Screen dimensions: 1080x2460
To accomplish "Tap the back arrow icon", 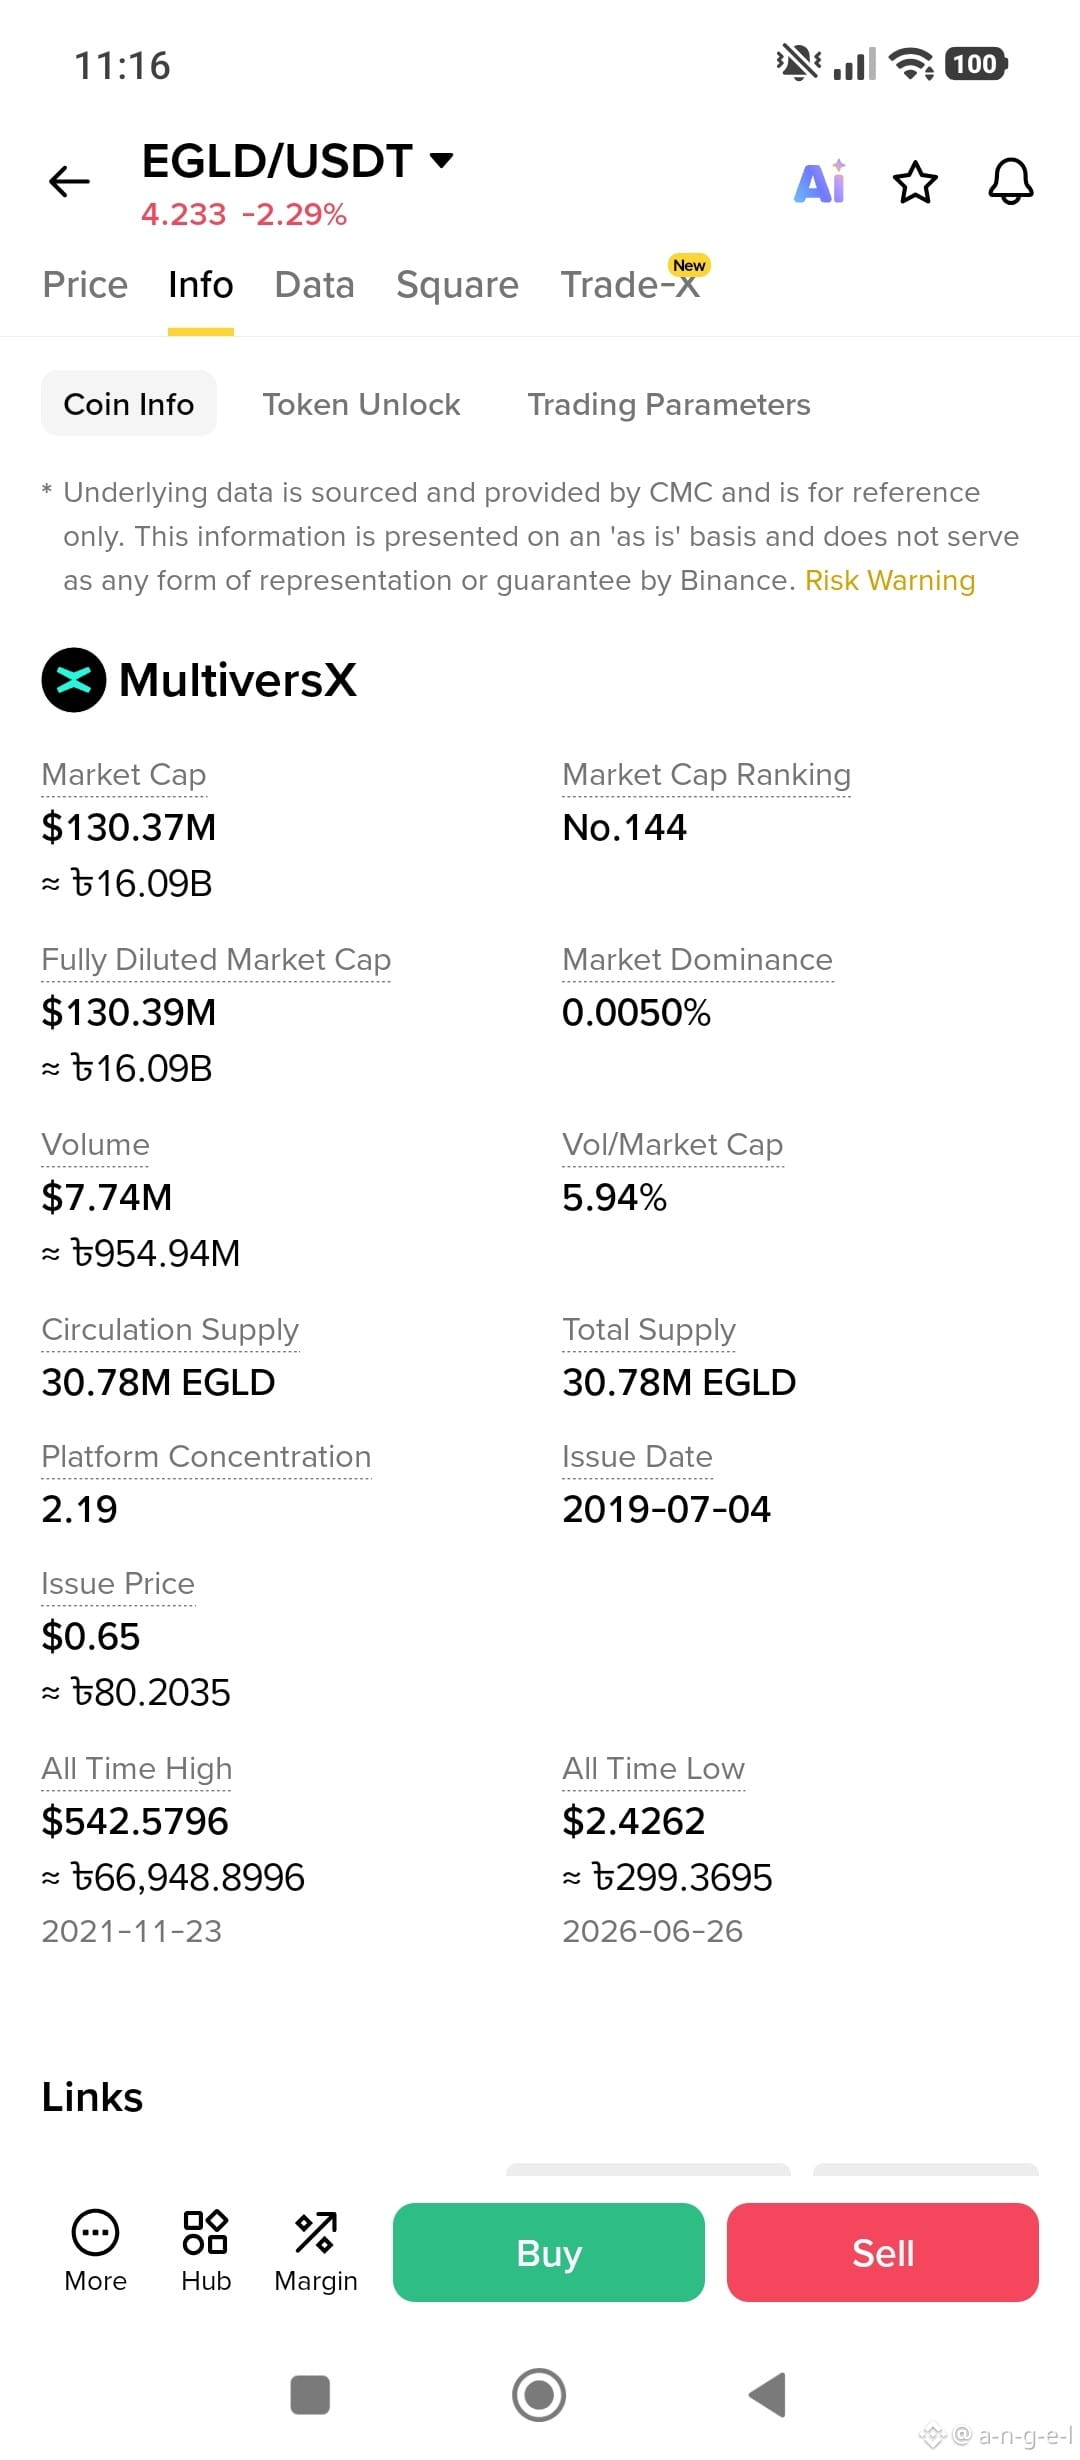I will [x=69, y=182].
